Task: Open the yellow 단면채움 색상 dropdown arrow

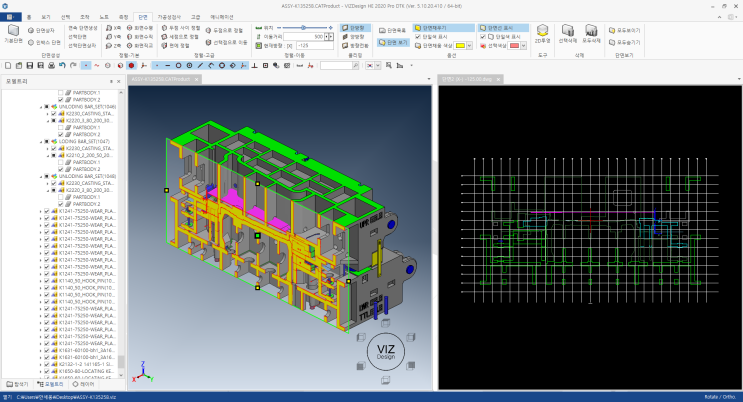Action: coord(469,46)
